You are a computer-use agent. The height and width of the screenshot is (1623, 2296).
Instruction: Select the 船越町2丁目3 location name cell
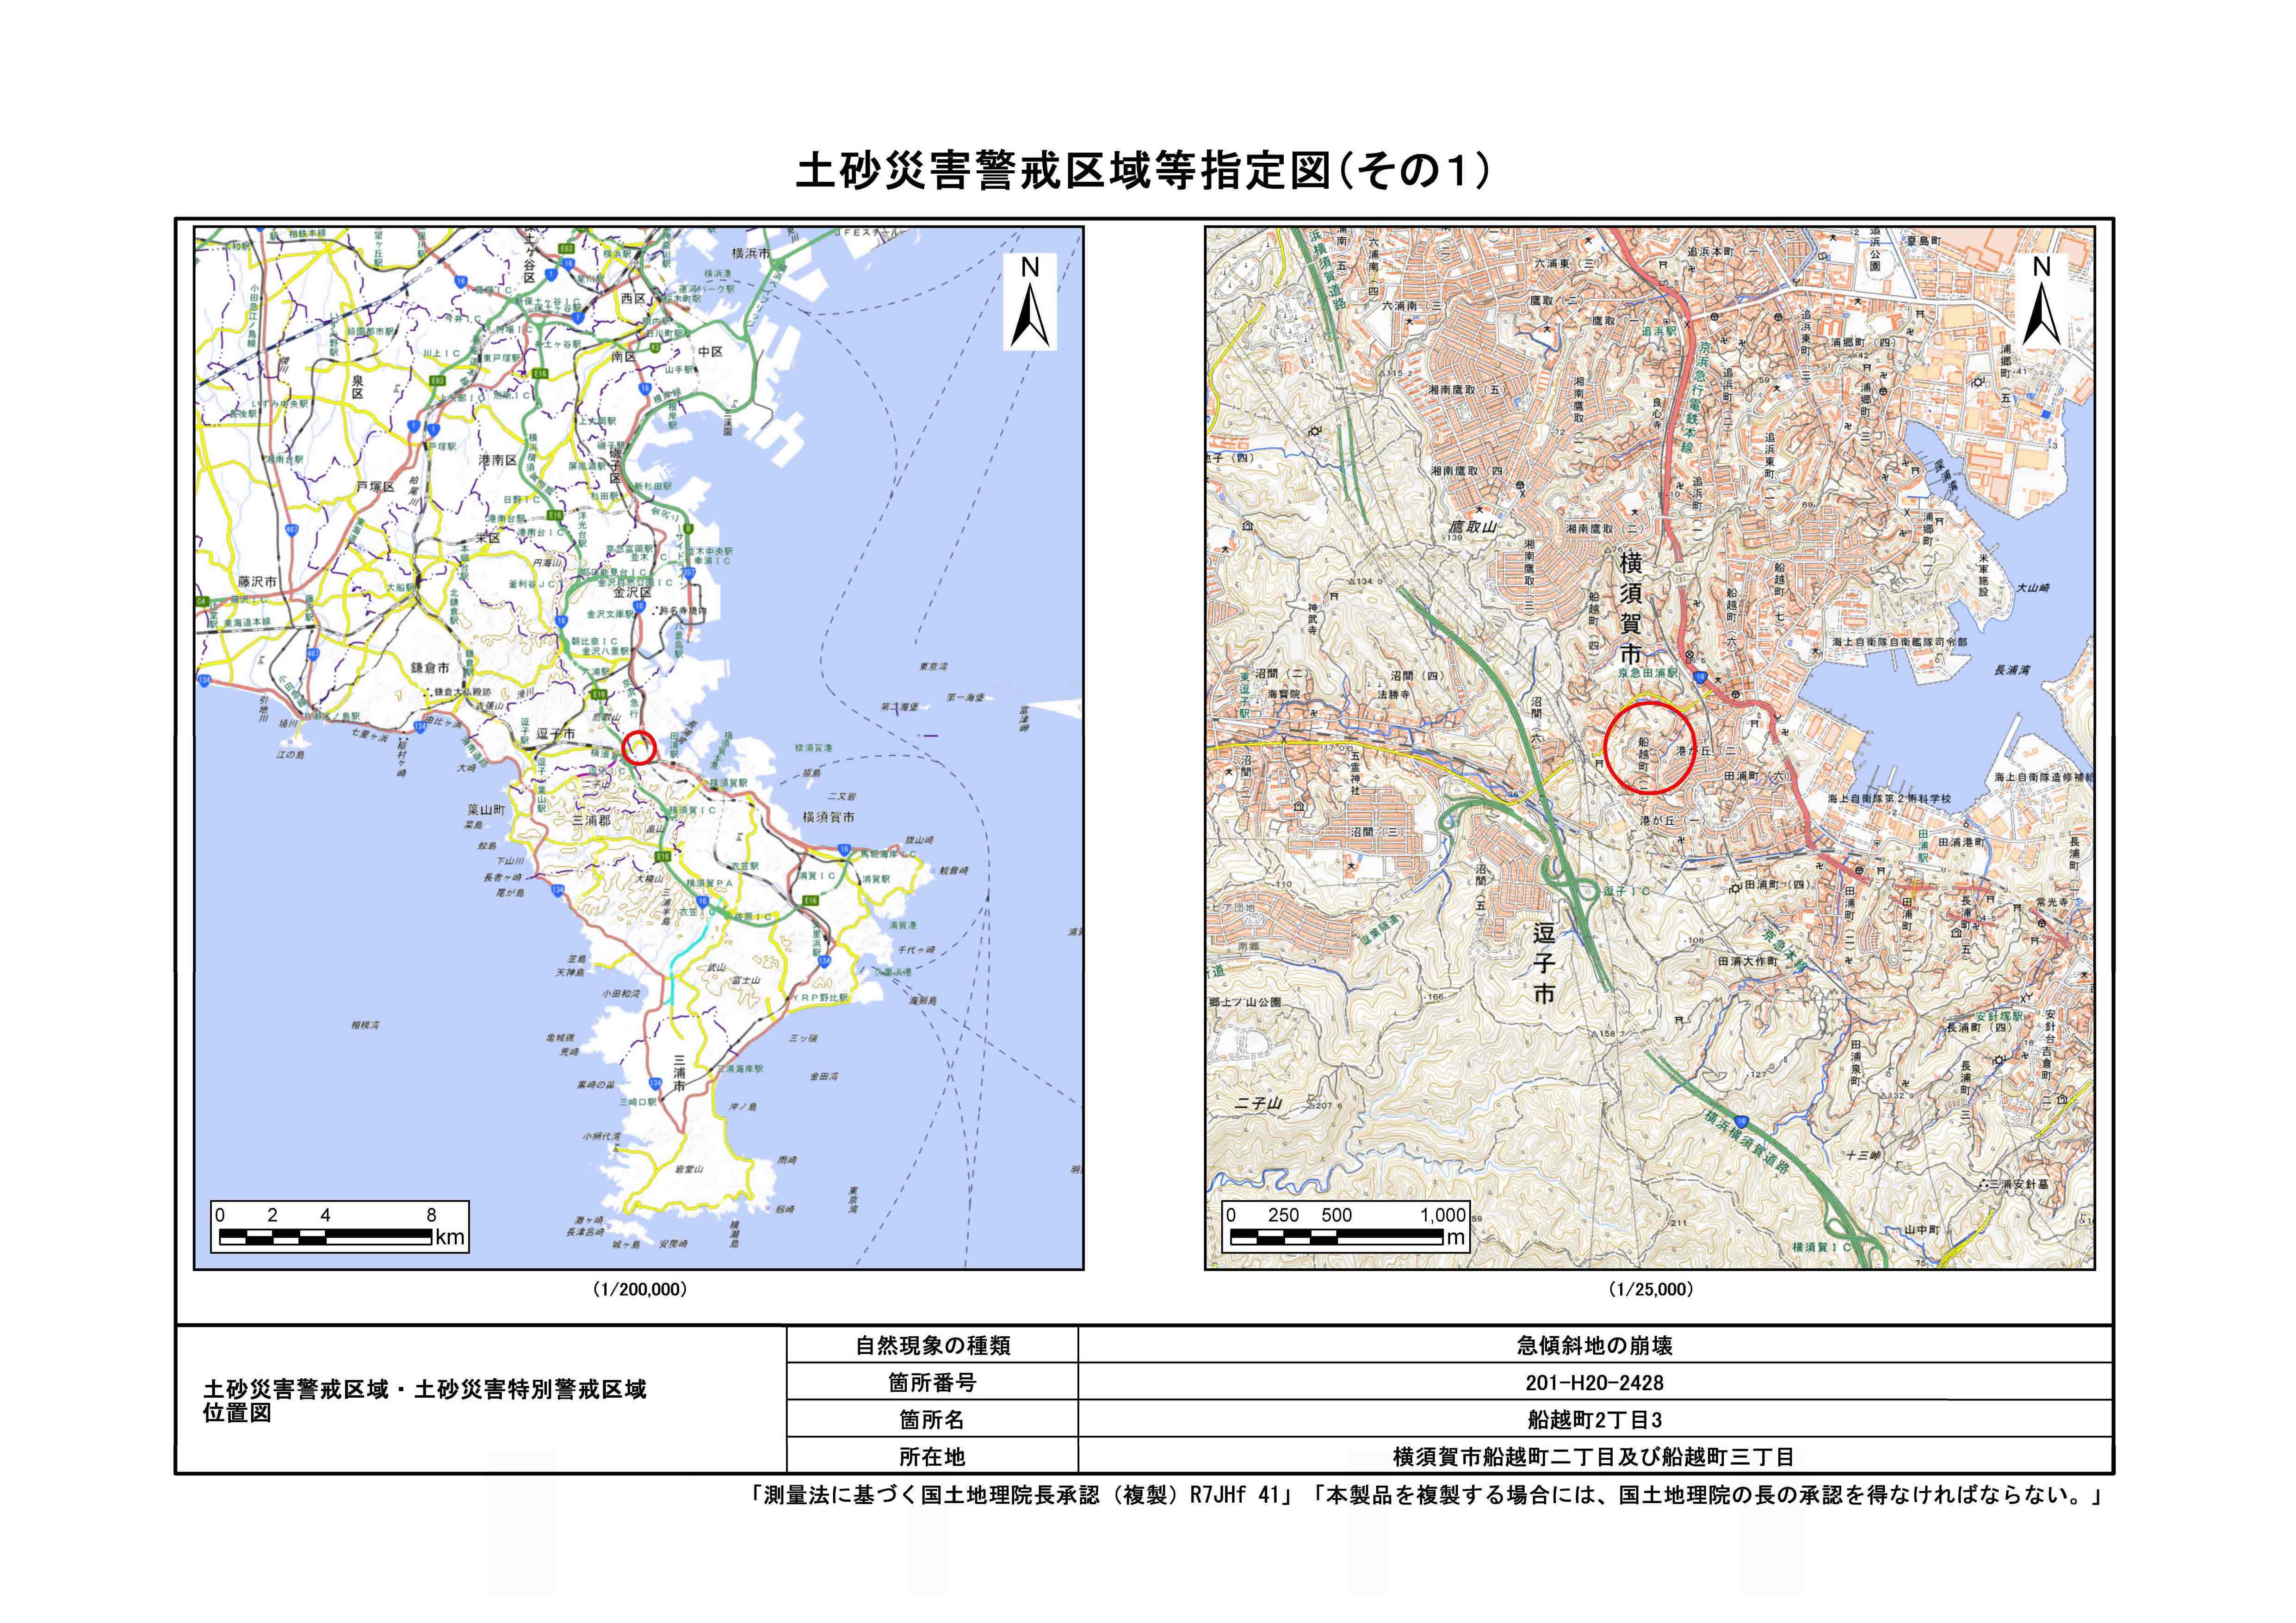pos(1594,1419)
